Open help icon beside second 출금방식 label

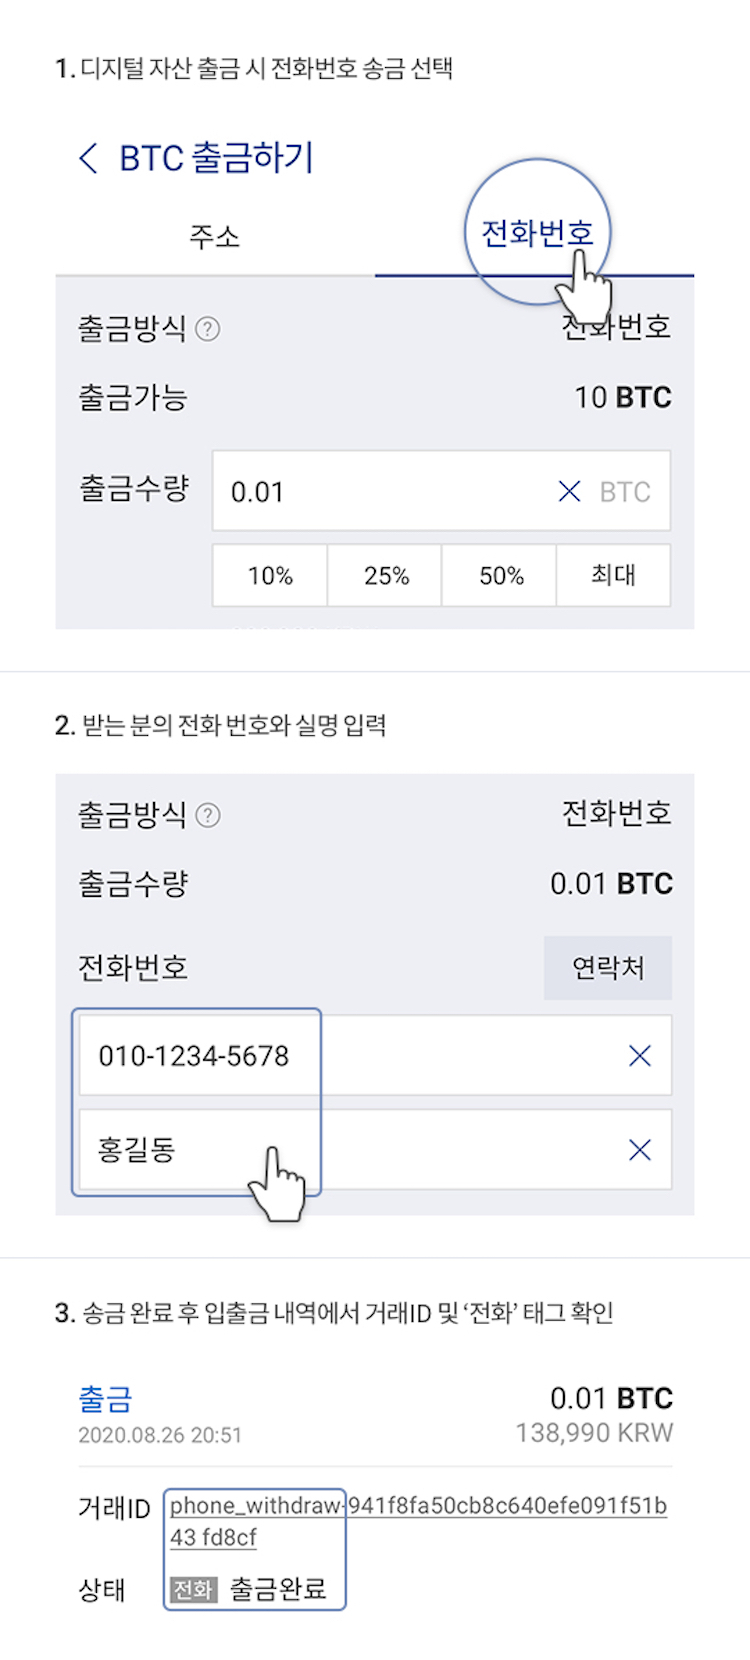[x=208, y=816]
